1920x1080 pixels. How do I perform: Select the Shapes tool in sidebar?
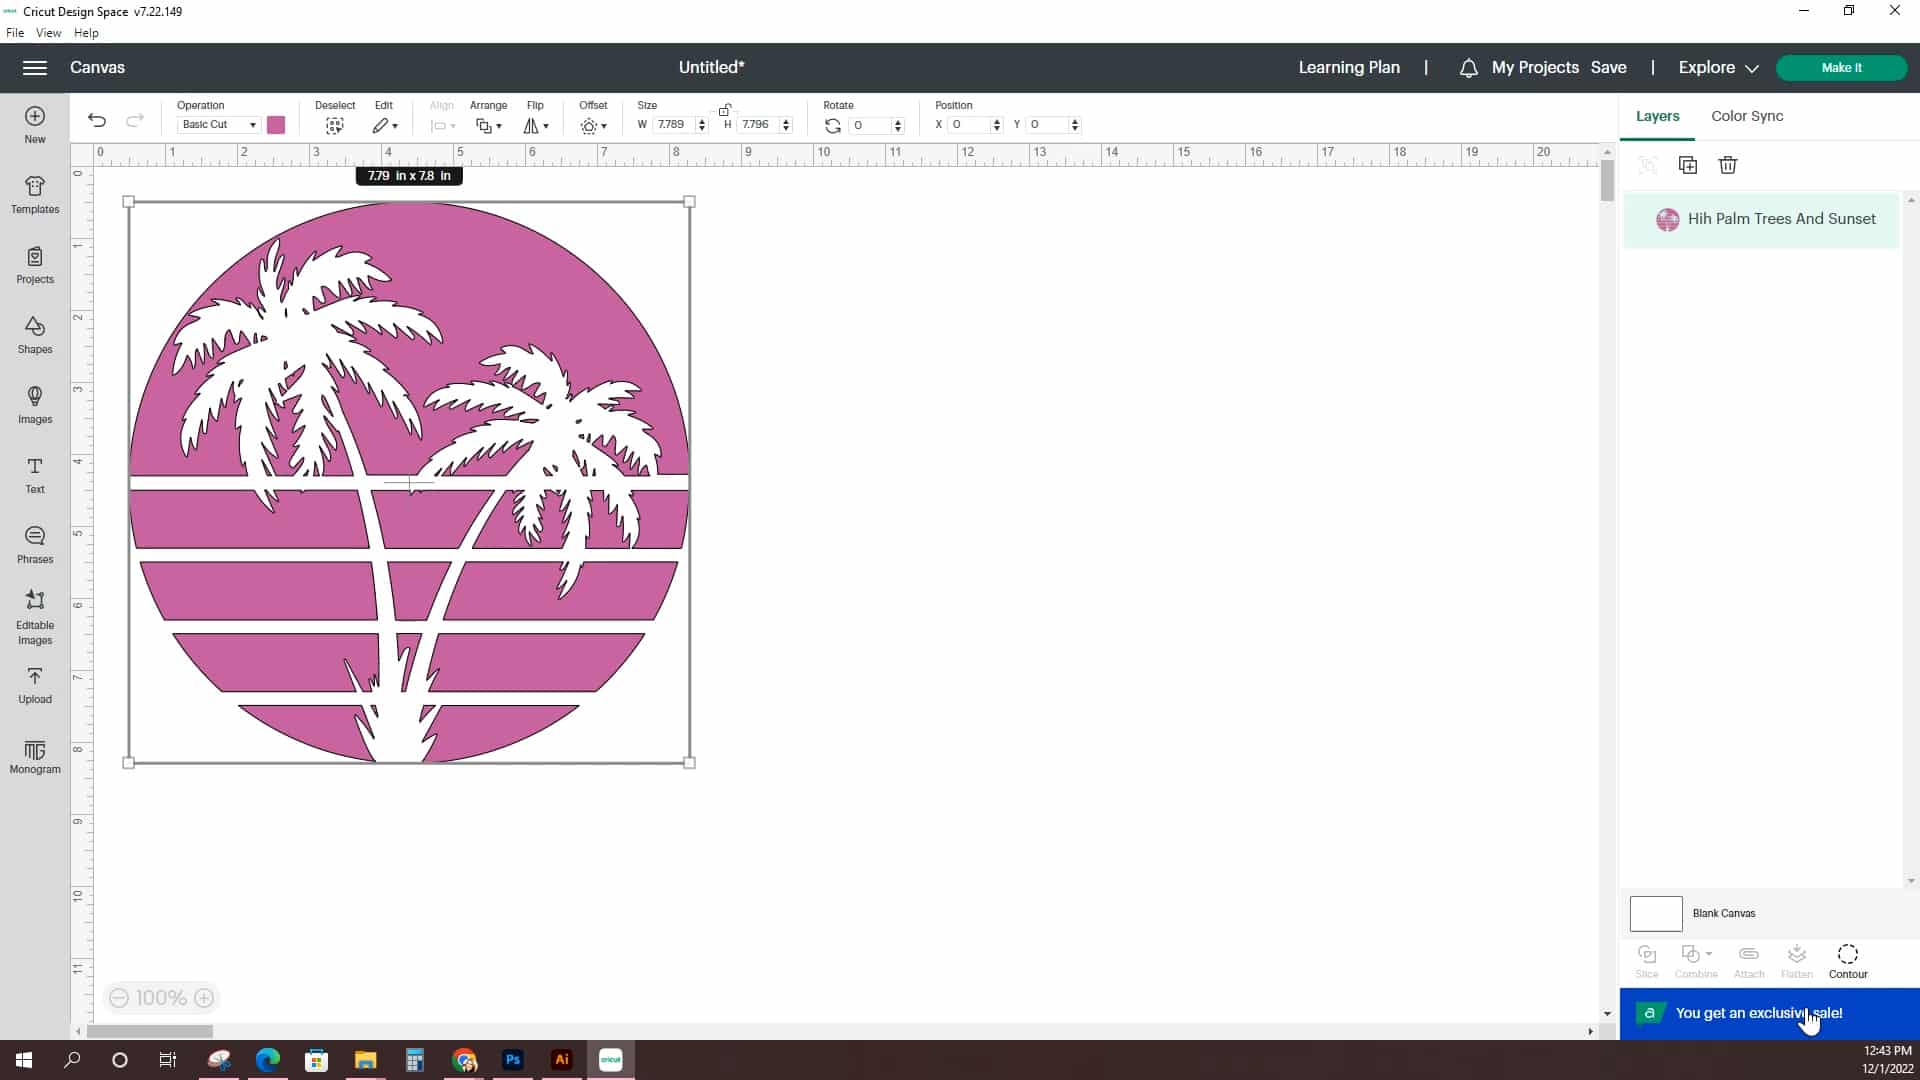(36, 334)
